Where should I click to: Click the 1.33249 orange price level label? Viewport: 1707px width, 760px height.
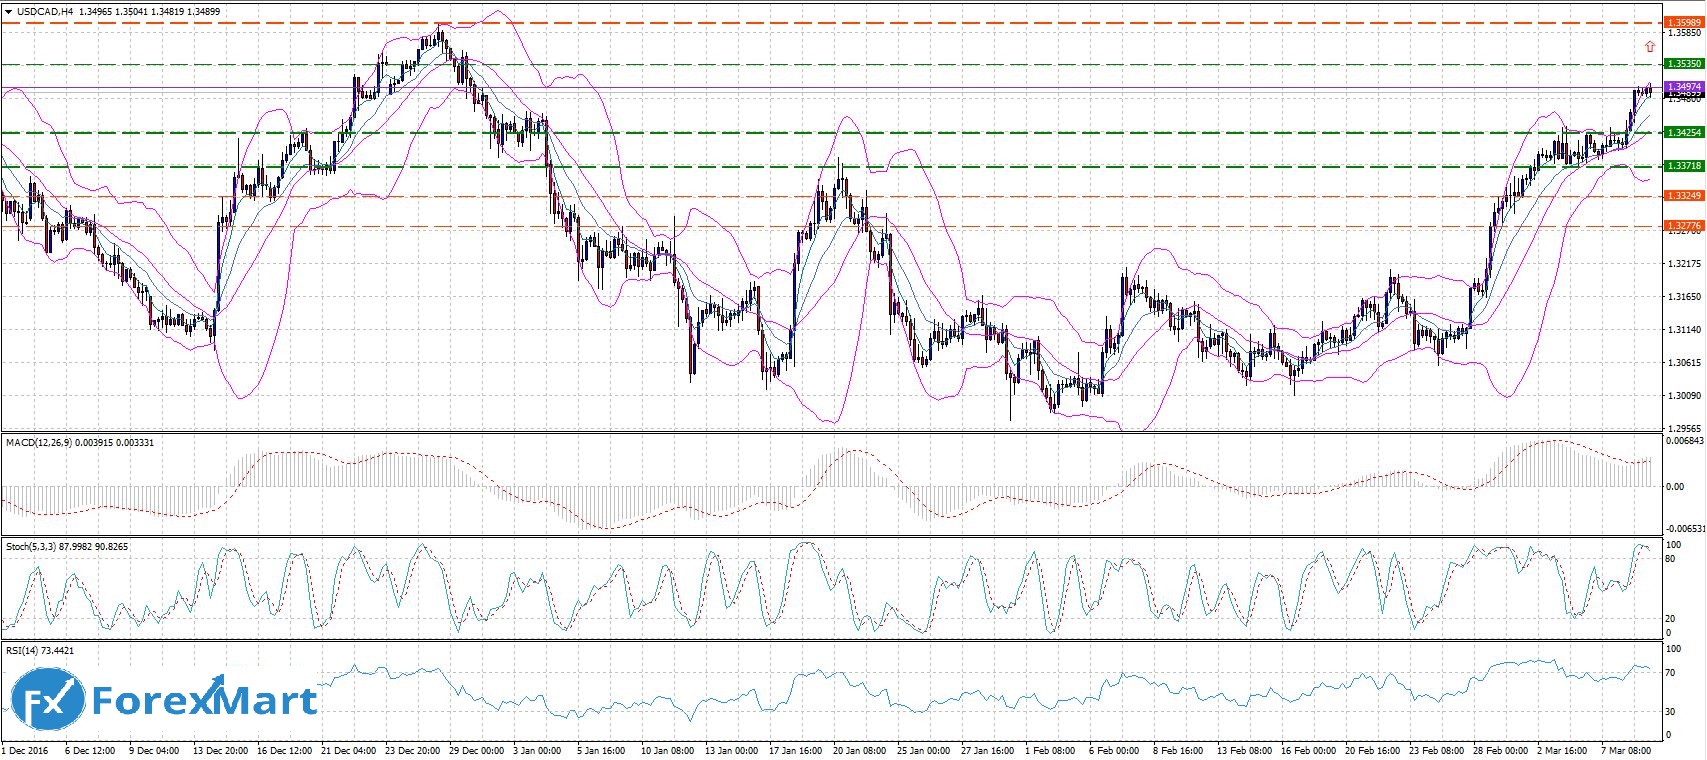point(1683,196)
